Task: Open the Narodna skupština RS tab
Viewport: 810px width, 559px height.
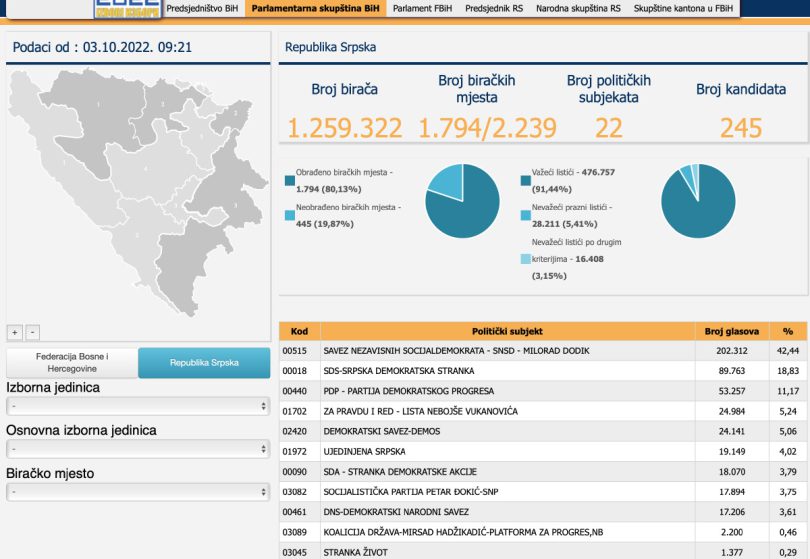Action: click(579, 8)
